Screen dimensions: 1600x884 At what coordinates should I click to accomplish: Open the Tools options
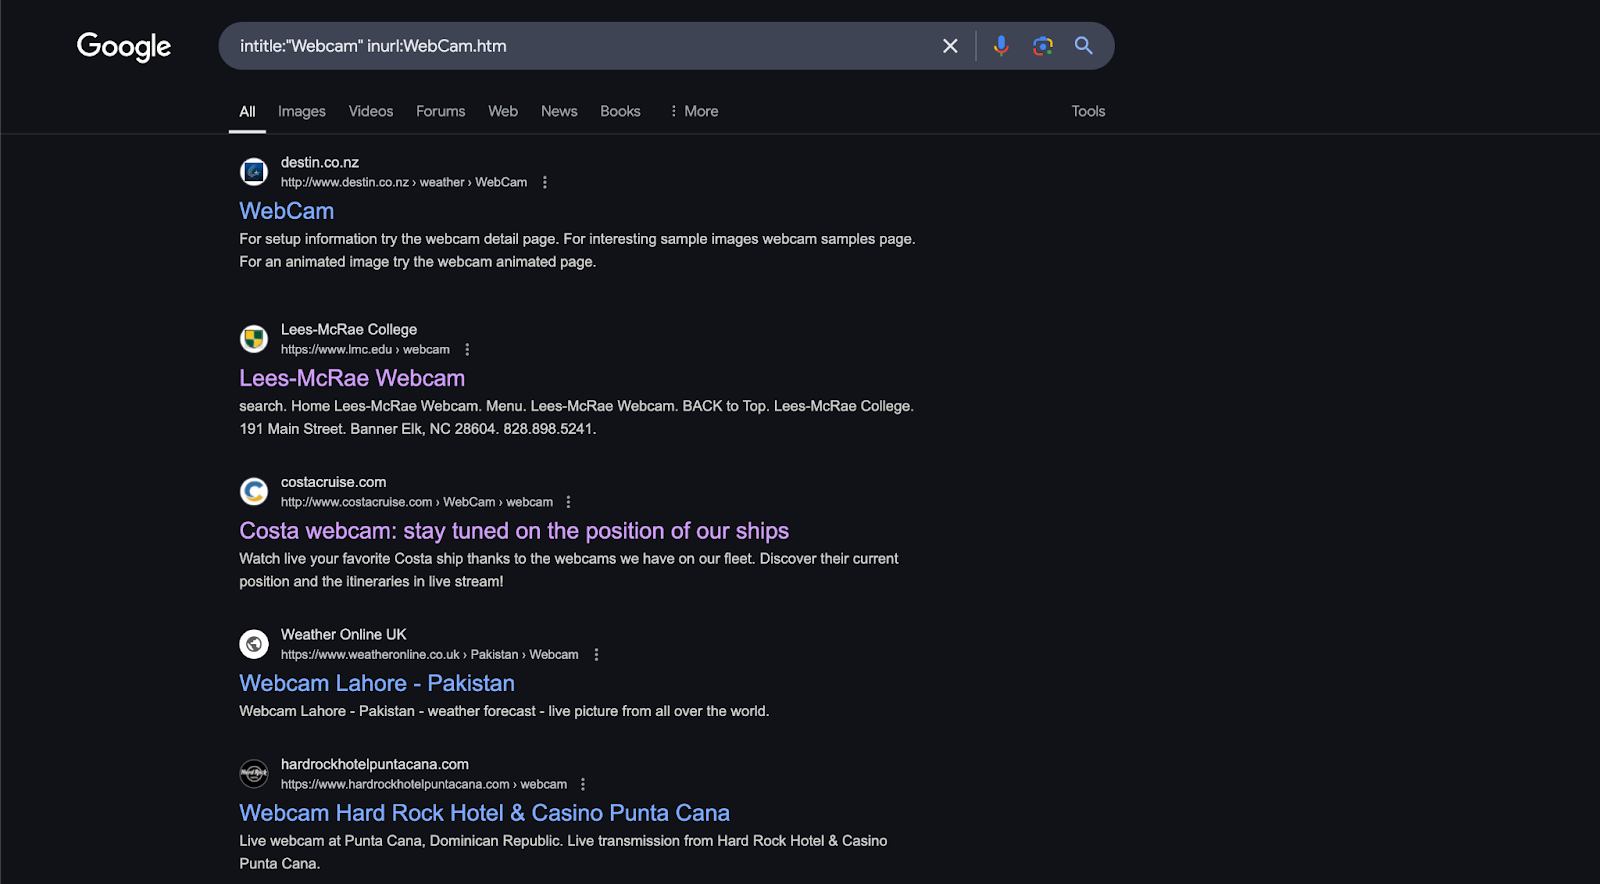click(1088, 111)
